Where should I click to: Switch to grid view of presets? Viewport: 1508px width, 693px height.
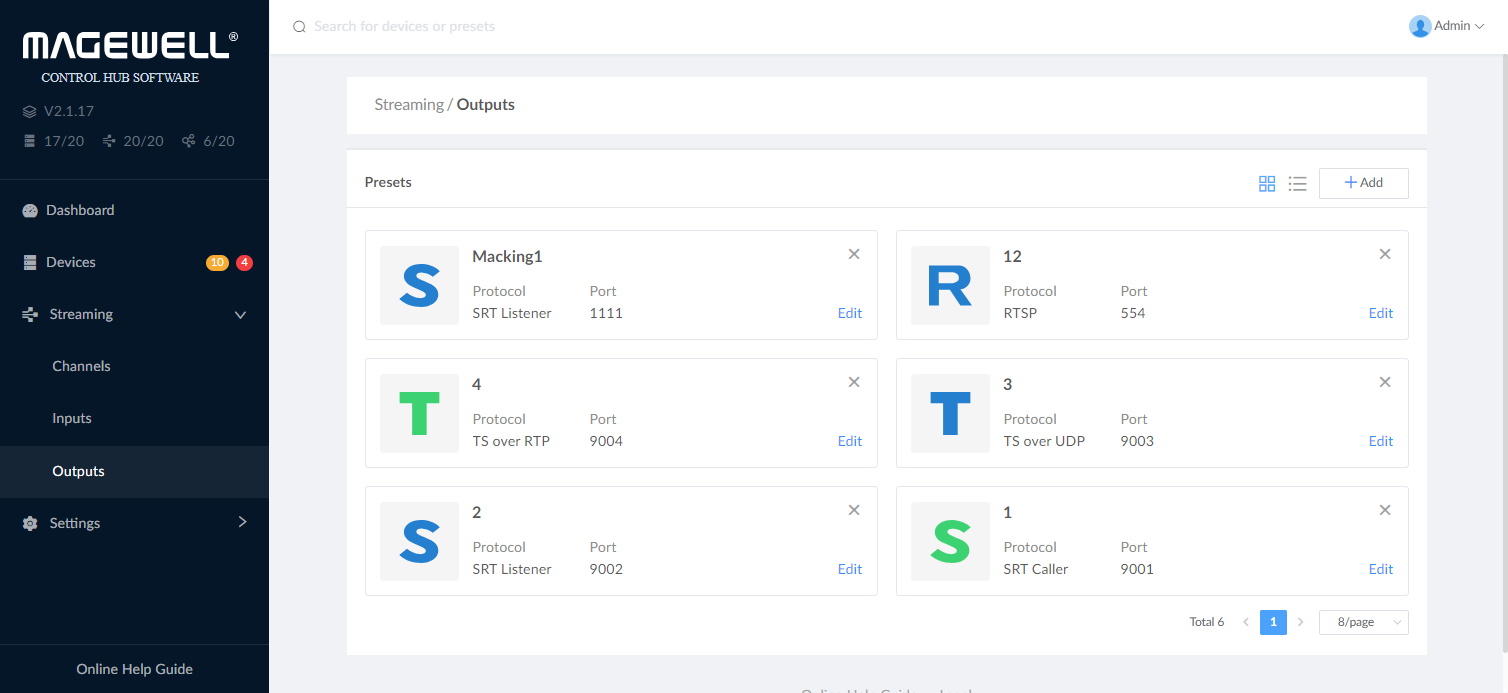tap(1267, 183)
